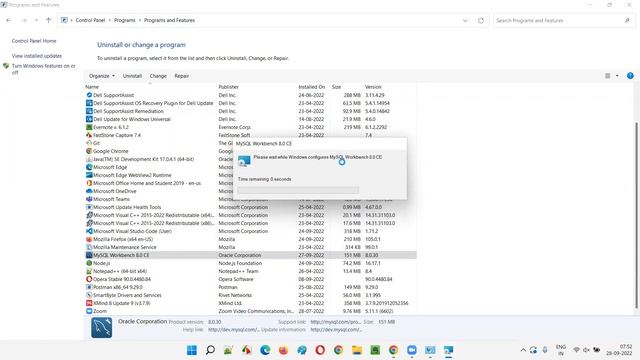Viewport: 640px width, 360px height.
Task: Launch Opera from the taskbar
Action: point(320,350)
